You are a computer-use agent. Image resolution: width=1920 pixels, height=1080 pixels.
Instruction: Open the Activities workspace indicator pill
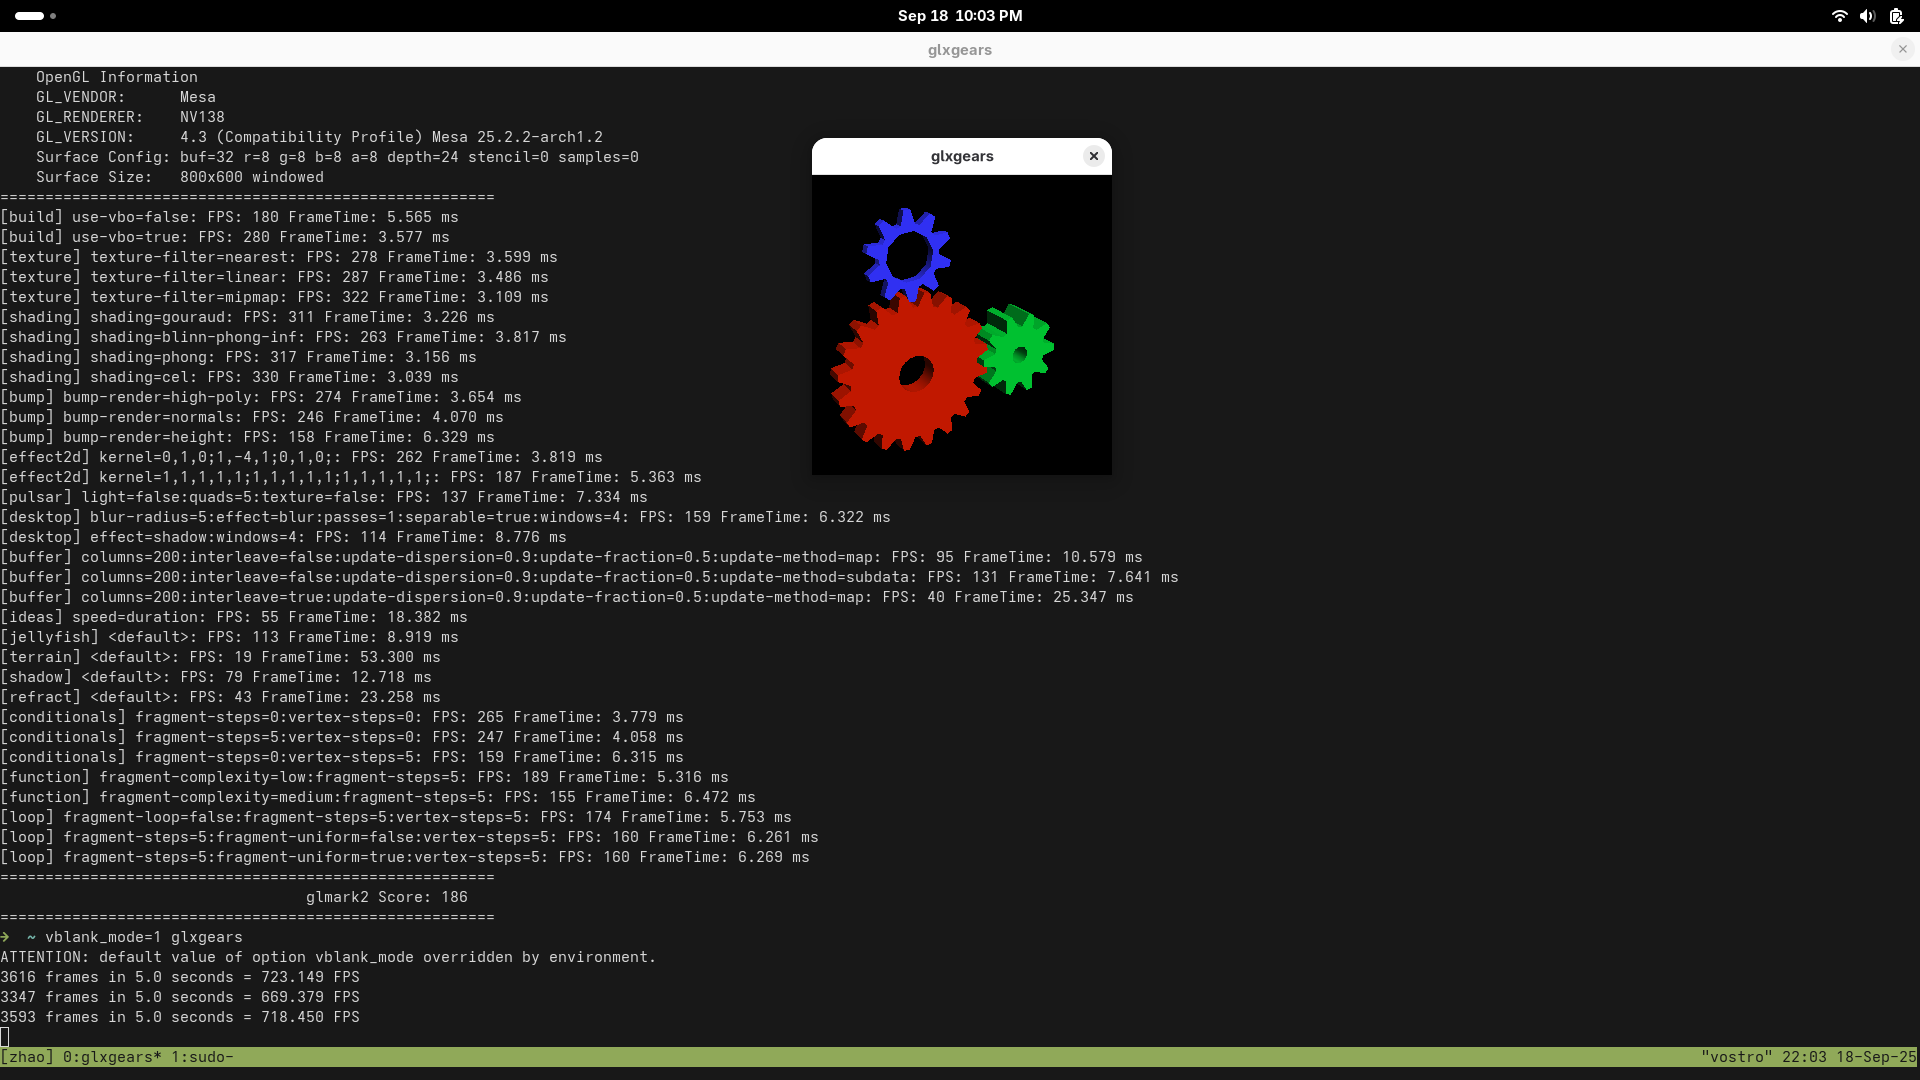[x=30, y=16]
